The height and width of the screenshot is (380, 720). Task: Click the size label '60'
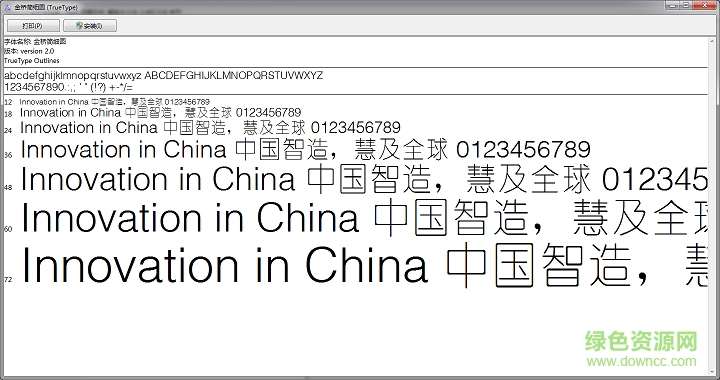click(x=8, y=229)
